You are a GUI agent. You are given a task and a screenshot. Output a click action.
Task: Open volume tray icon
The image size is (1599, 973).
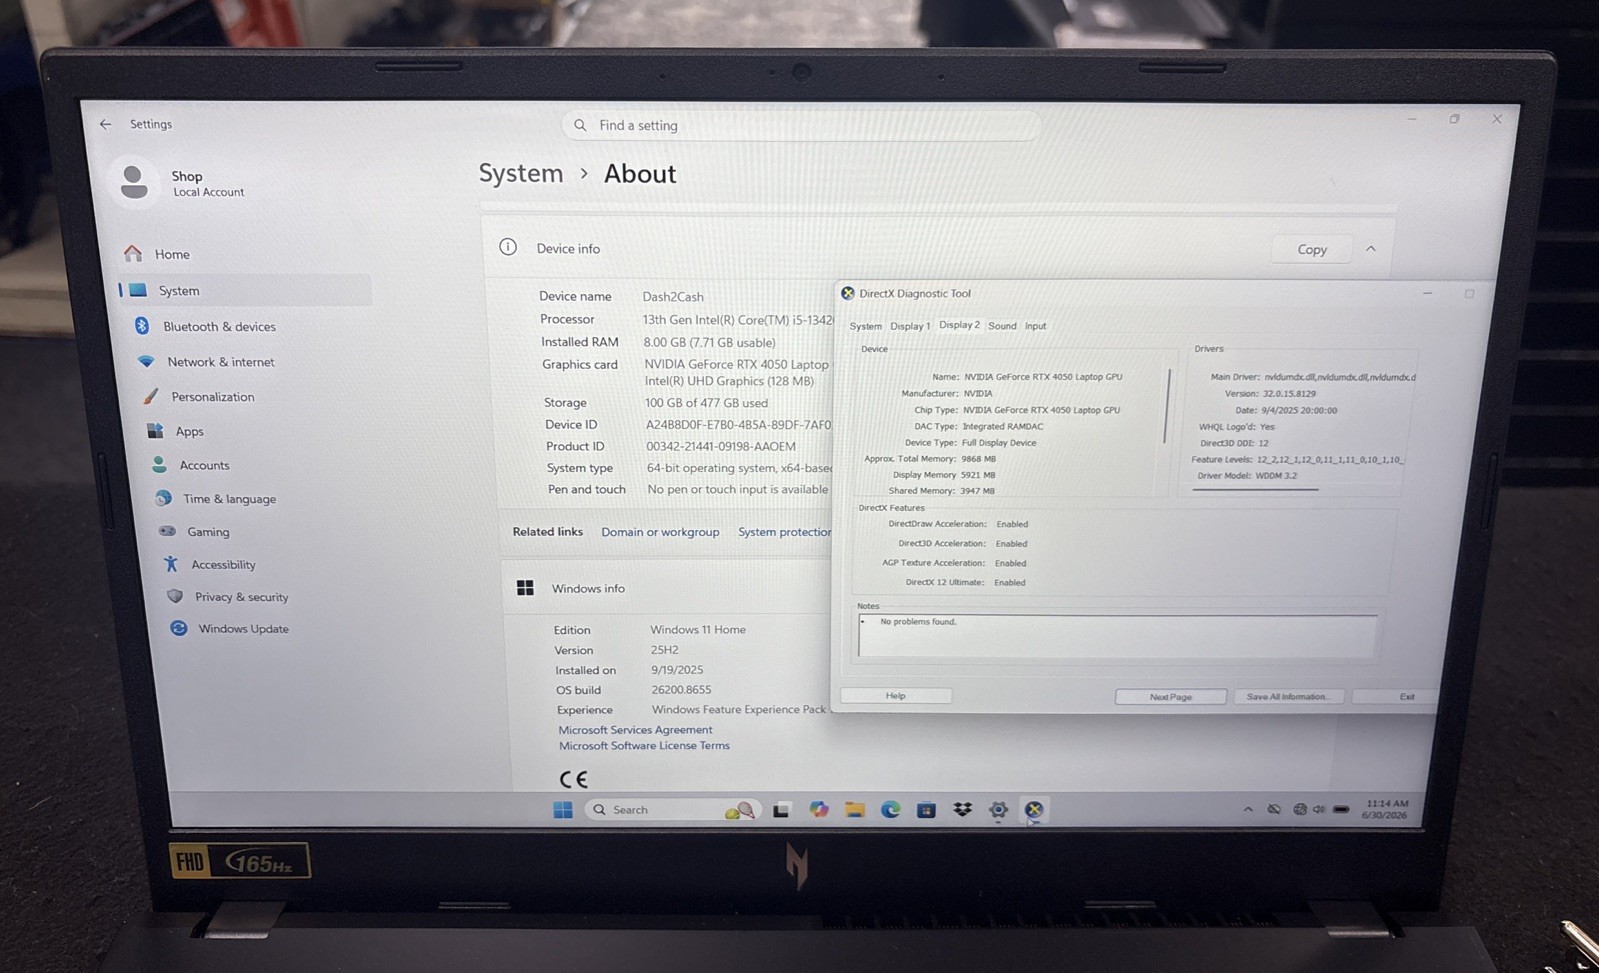[x=1319, y=809]
